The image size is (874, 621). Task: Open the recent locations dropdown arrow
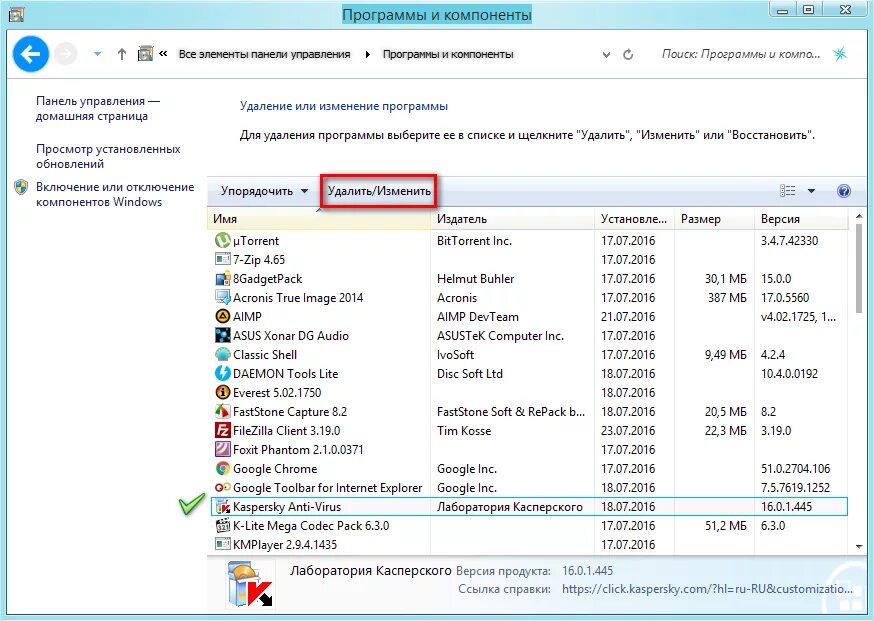coord(98,54)
